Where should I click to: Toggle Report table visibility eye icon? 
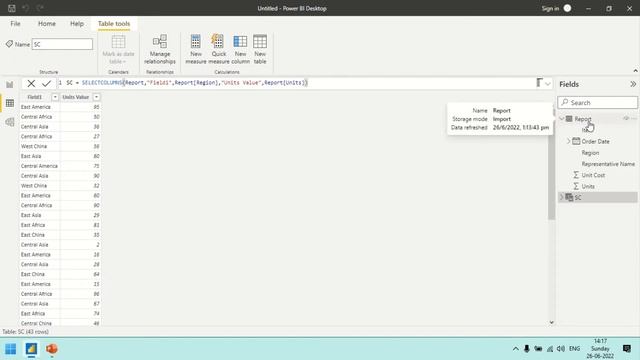pos(626,118)
